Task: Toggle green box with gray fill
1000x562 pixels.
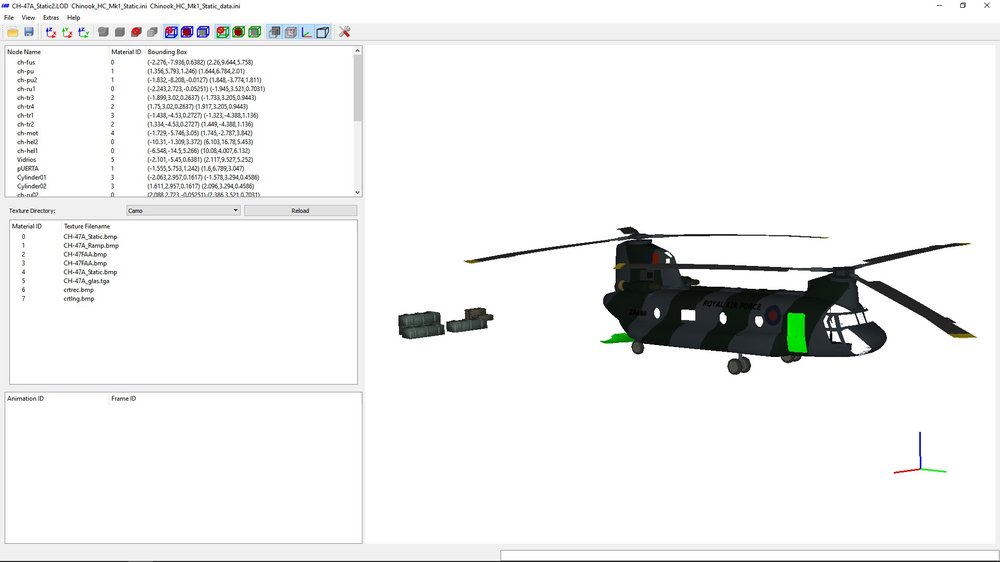Action: click(254, 32)
